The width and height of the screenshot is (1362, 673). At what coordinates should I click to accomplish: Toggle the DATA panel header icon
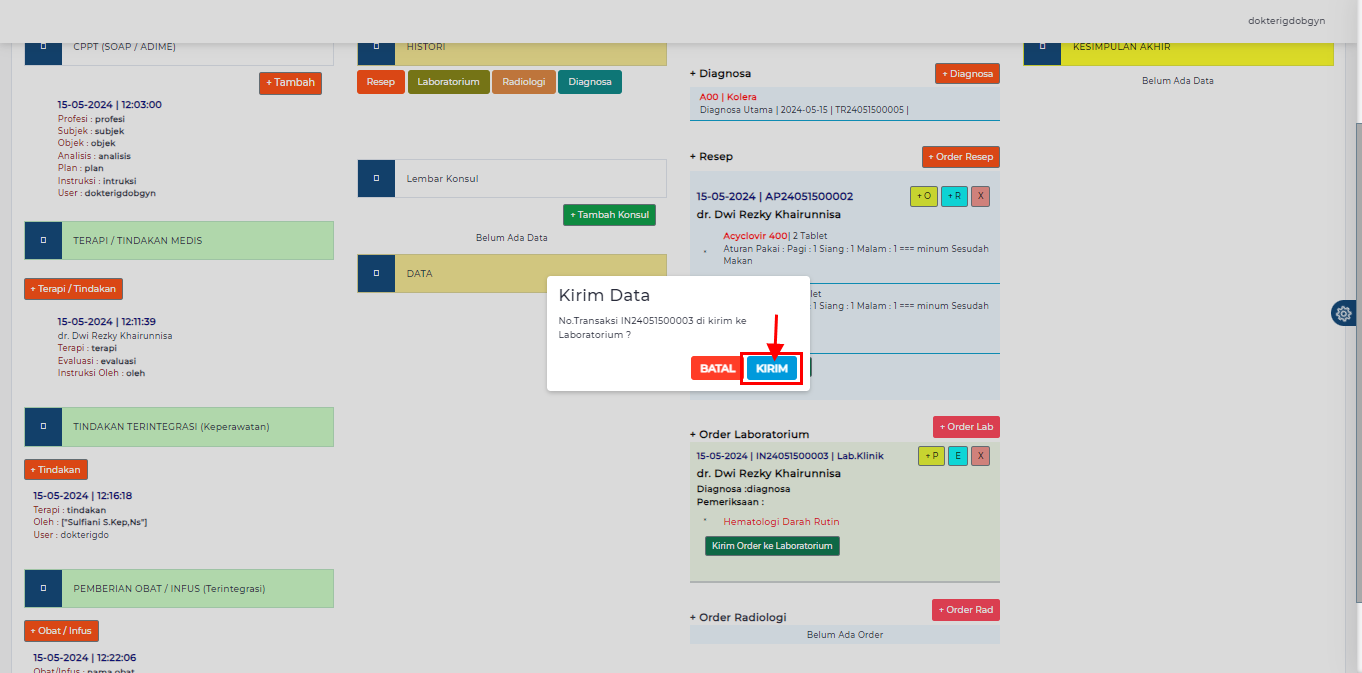(x=376, y=273)
